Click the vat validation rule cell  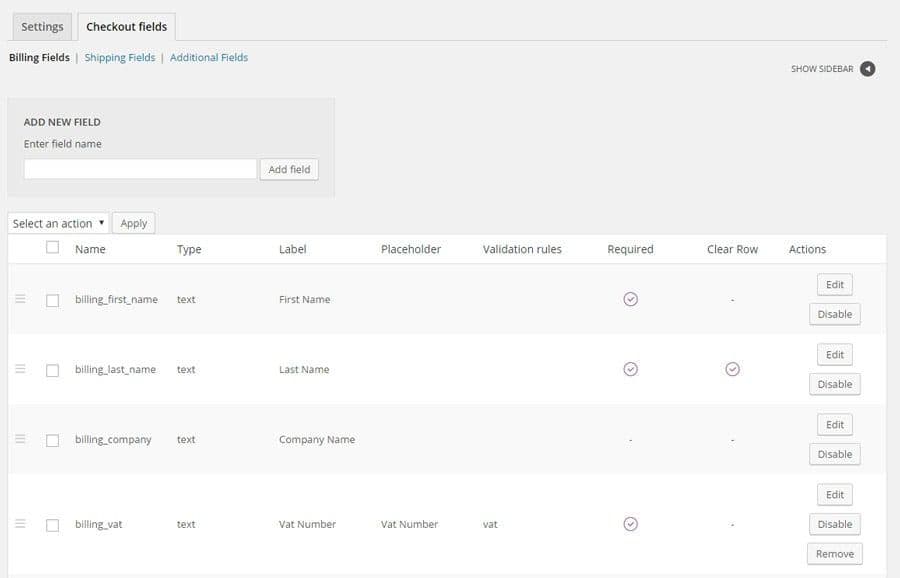(x=490, y=525)
